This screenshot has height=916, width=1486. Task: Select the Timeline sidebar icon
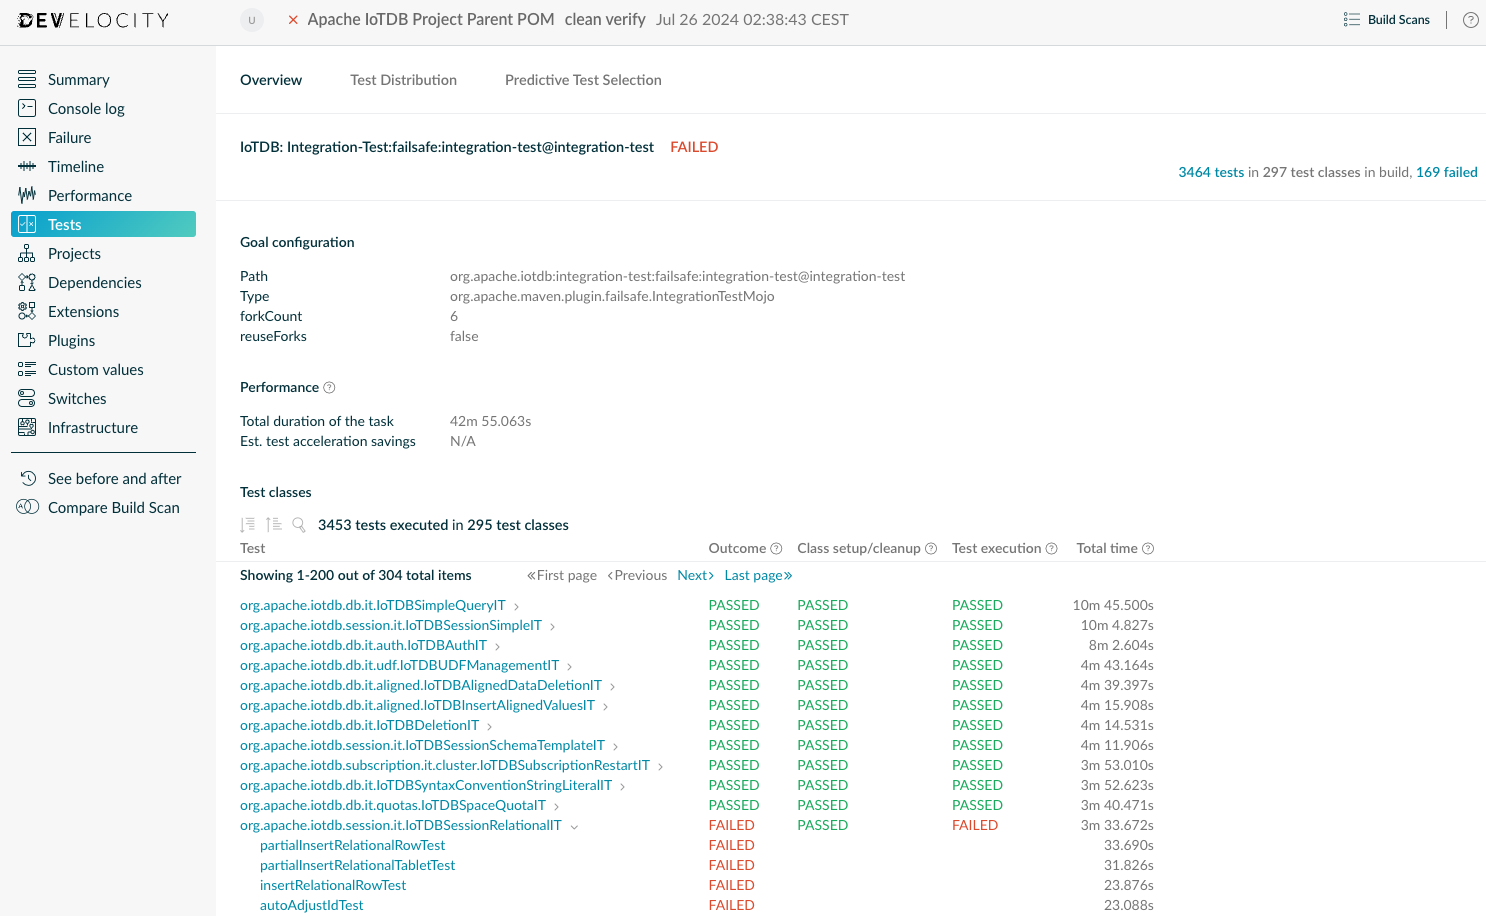pyautogui.click(x=28, y=166)
